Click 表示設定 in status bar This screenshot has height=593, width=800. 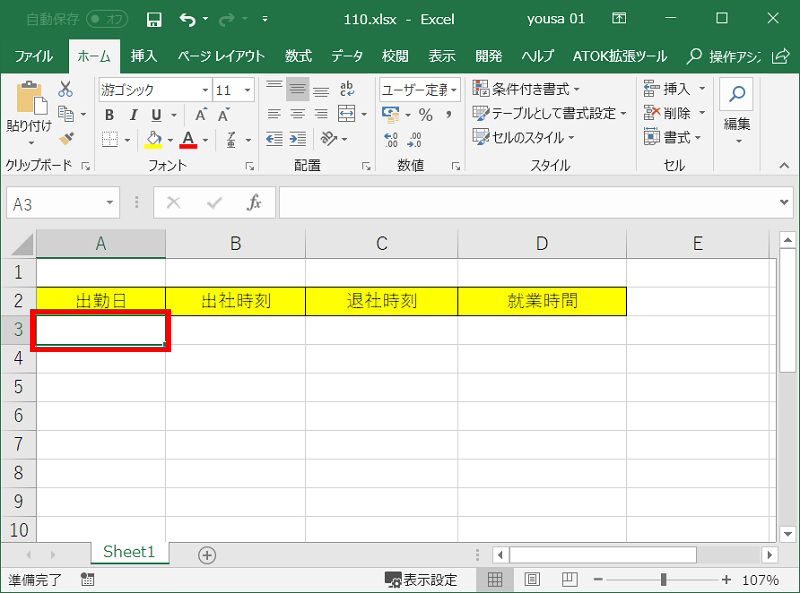point(421,580)
